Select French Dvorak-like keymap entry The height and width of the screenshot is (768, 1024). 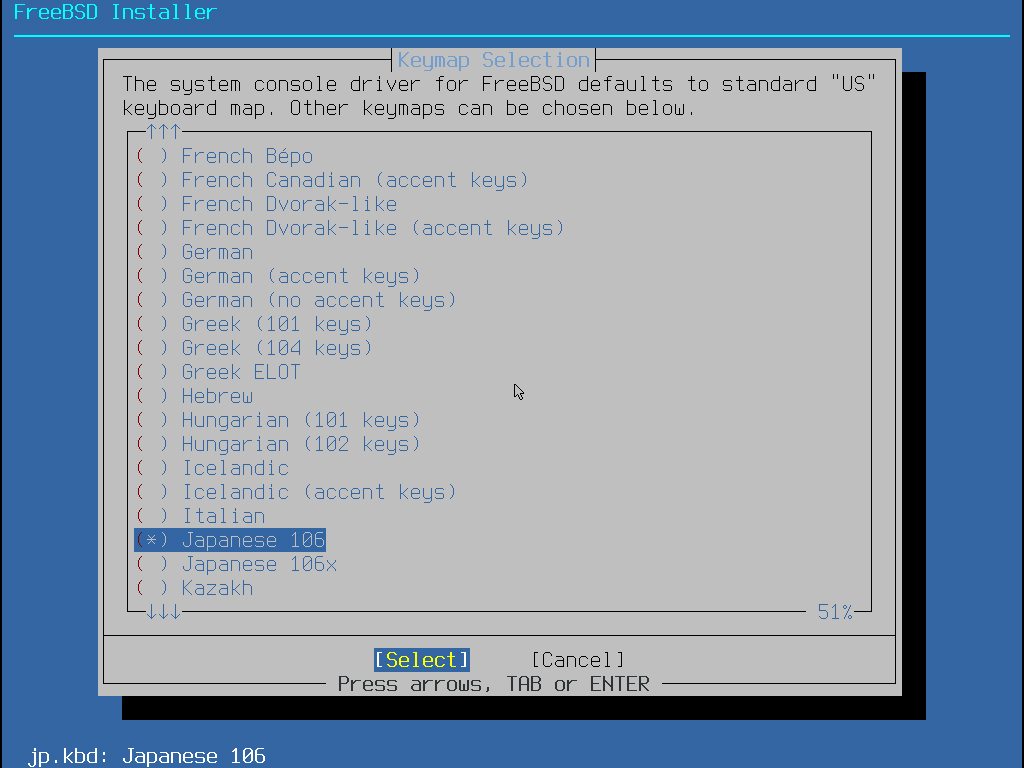click(x=266, y=204)
